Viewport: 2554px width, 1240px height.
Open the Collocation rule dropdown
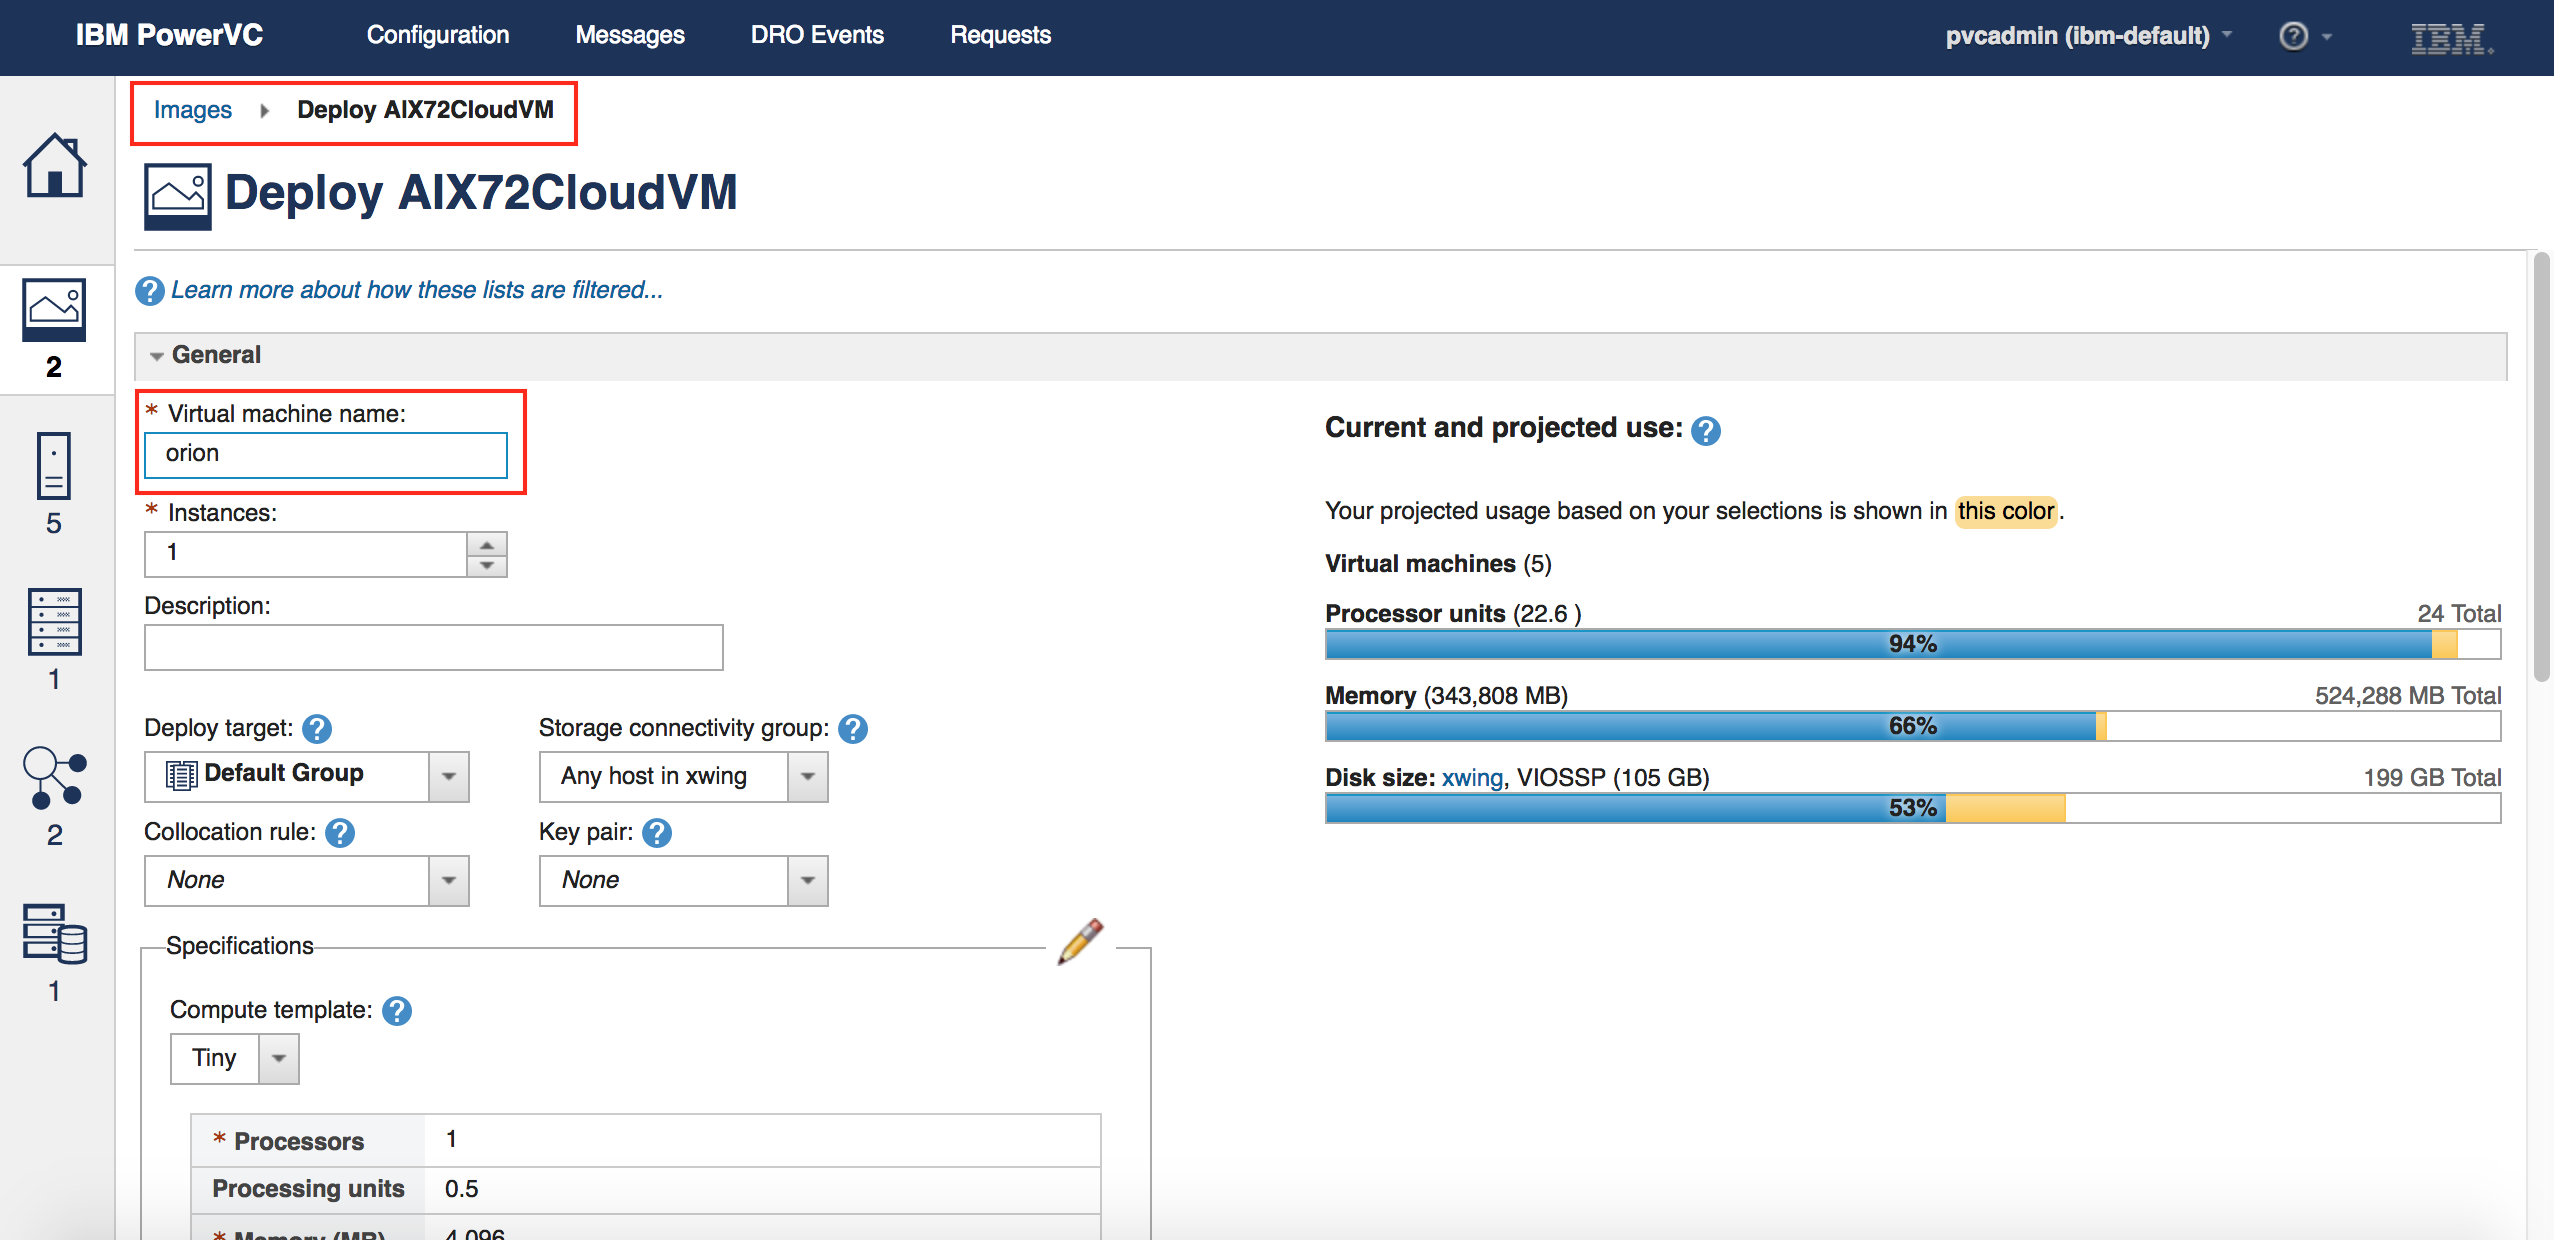[x=449, y=881]
